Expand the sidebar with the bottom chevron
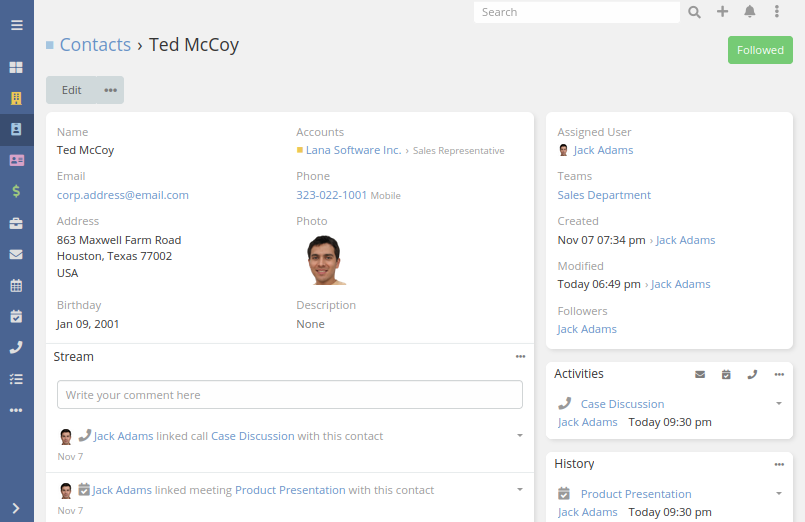The image size is (805, 522). pyautogui.click(x=16, y=508)
